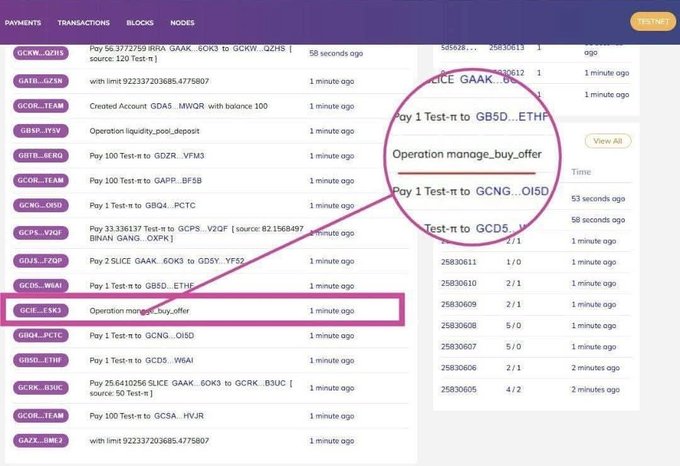This screenshot has width=680, height=466.
Task: Open recipient address GCSA...HVJR
Action: tap(179, 416)
